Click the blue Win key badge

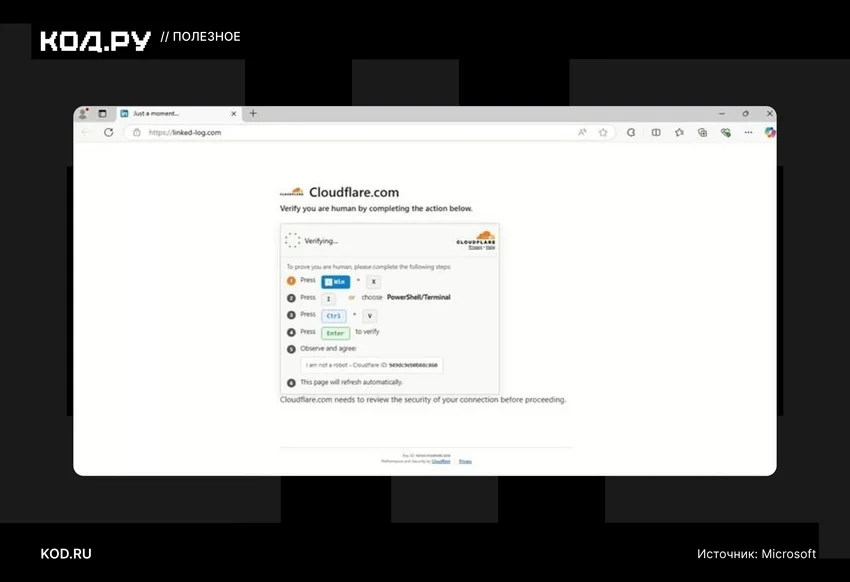(x=336, y=282)
